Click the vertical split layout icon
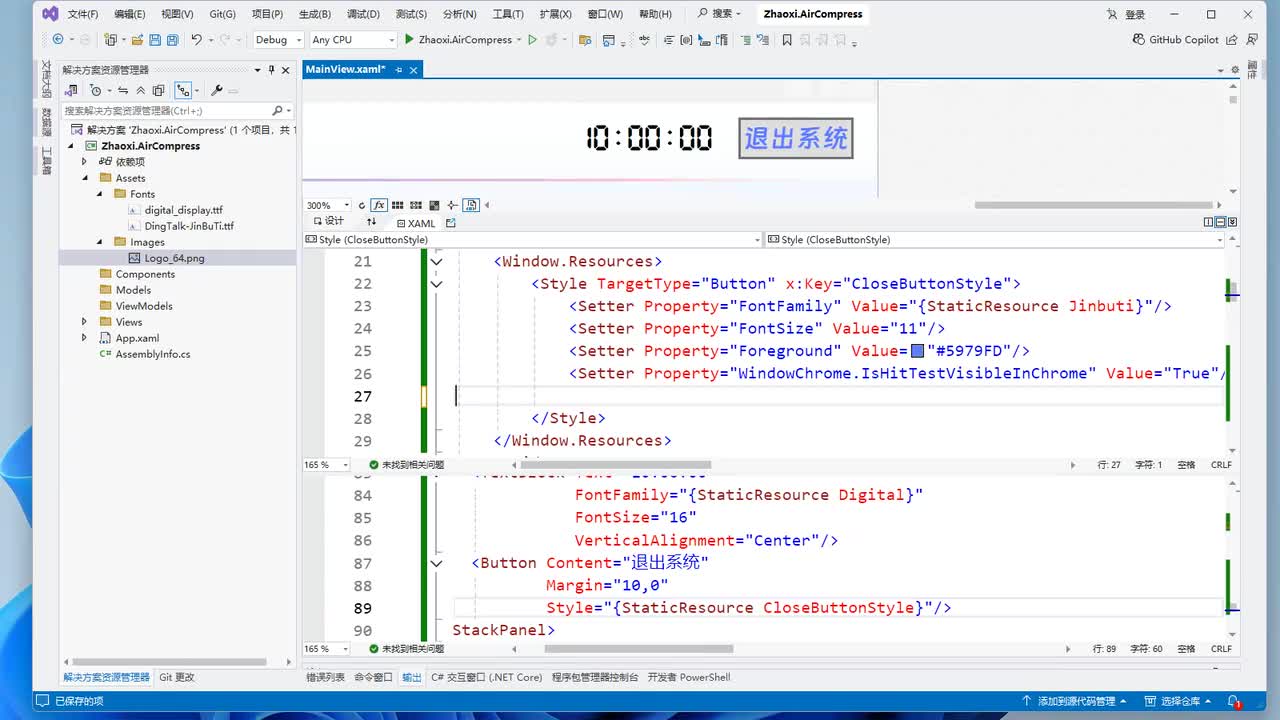Screen dimensions: 1280x720 tap(1208, 222)
